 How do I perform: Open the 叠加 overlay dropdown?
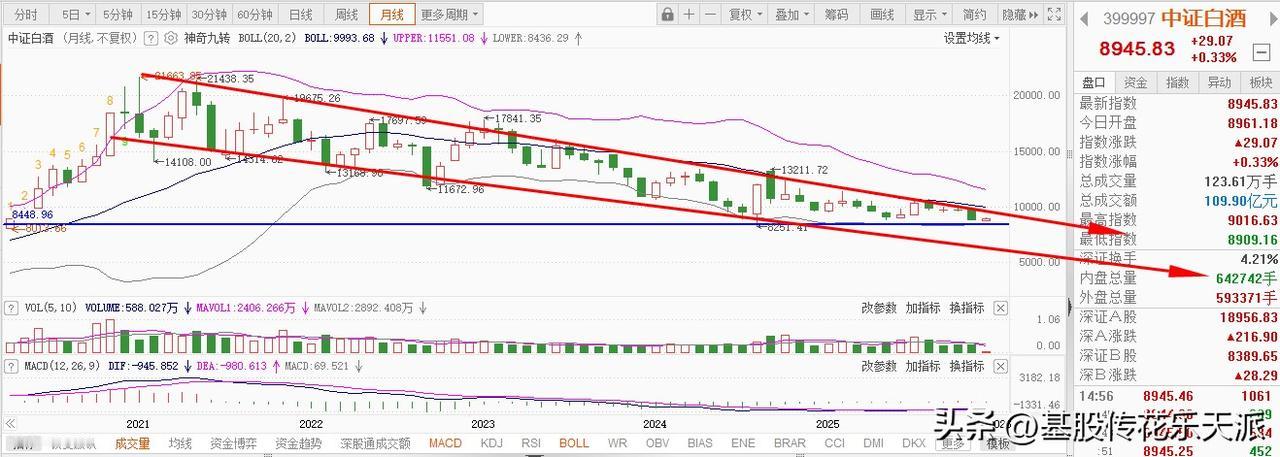(793, 14)
